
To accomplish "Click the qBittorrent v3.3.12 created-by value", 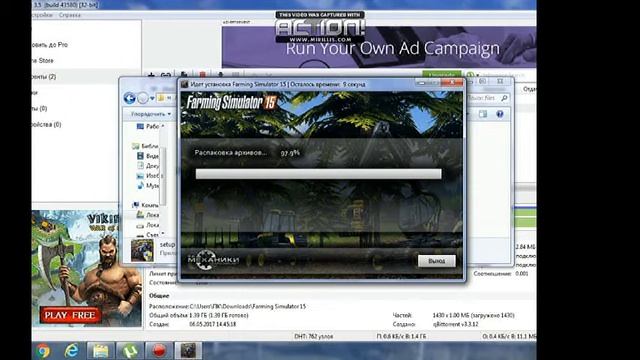I will (455, 324).
